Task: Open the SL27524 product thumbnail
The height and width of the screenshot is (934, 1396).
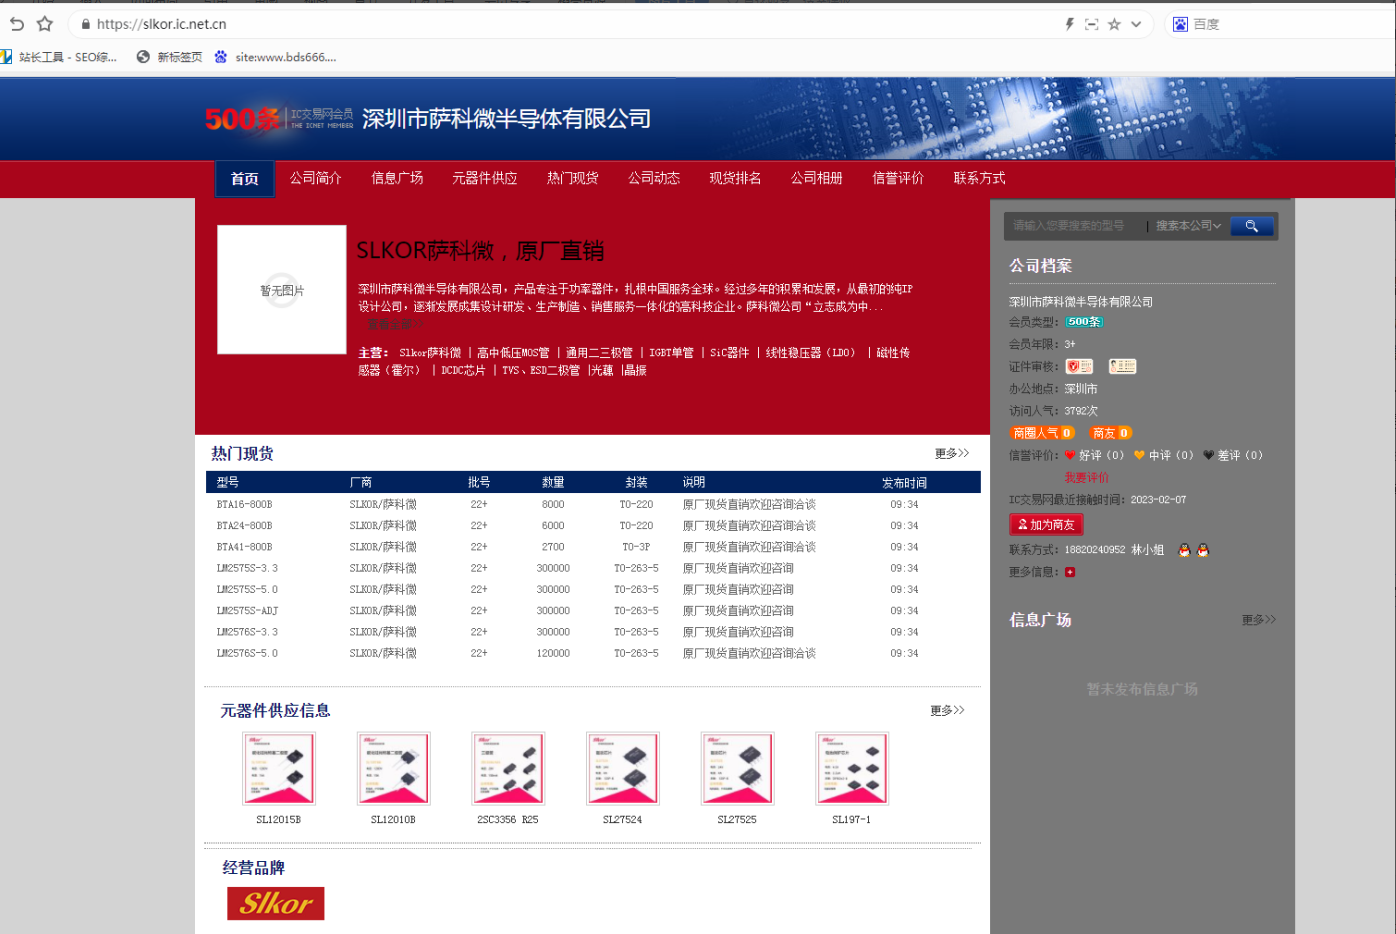Action: [x=622, y=768]
